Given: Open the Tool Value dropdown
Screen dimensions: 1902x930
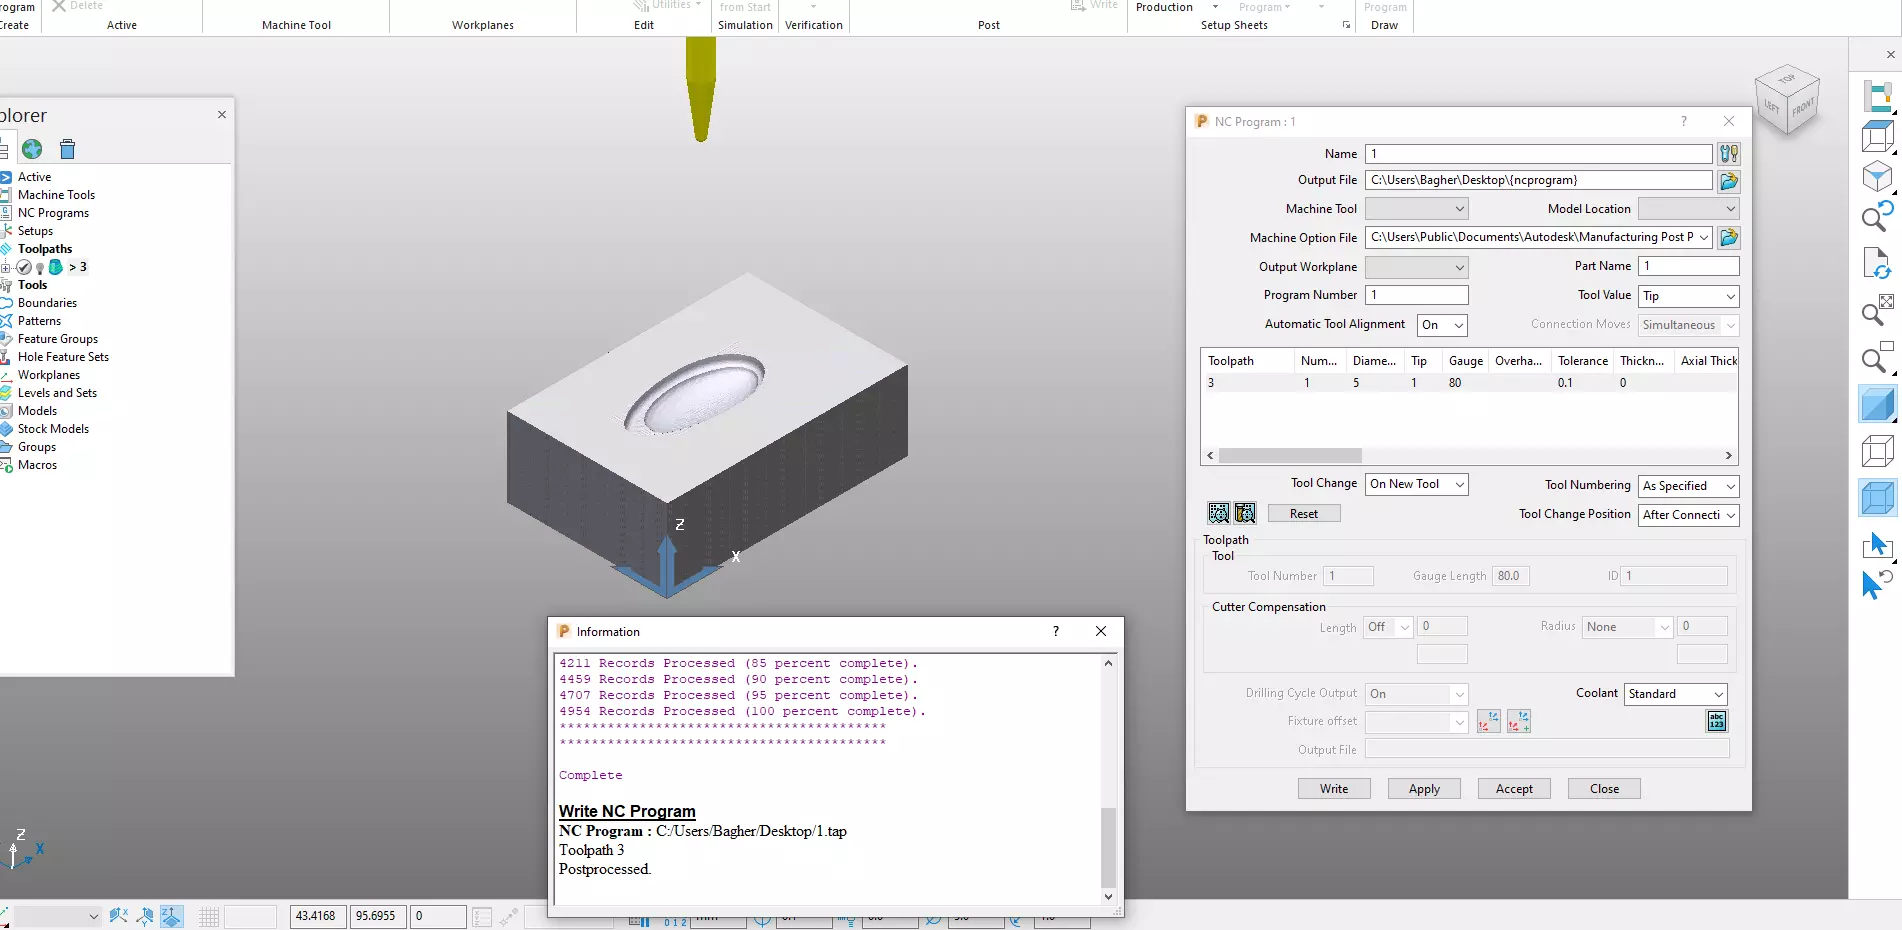Looking at the screenshot, I should pos(1689,296).
